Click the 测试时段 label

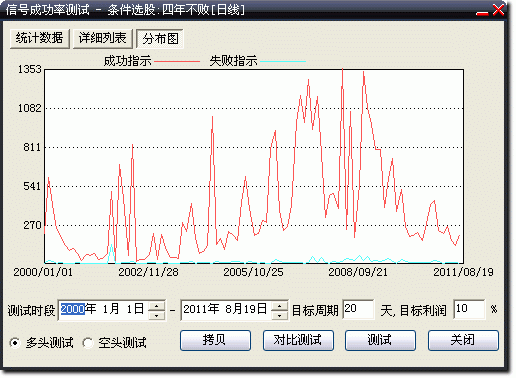coord(31,311)
